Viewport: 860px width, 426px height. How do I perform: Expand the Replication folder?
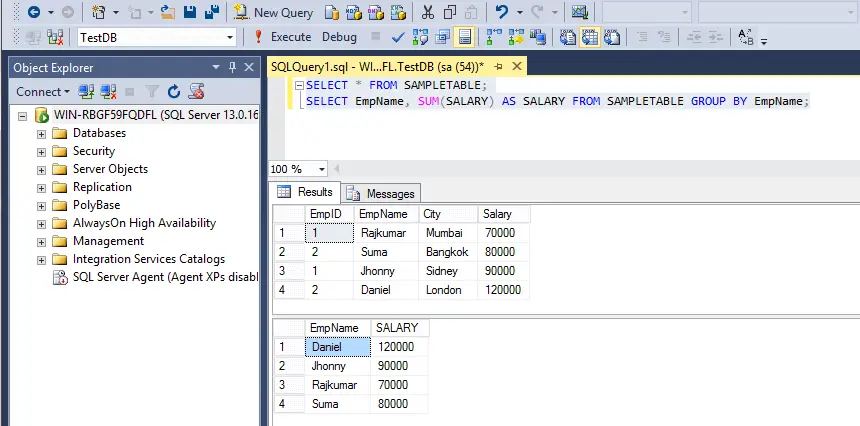pyautogui.click(x=41, y=188)
